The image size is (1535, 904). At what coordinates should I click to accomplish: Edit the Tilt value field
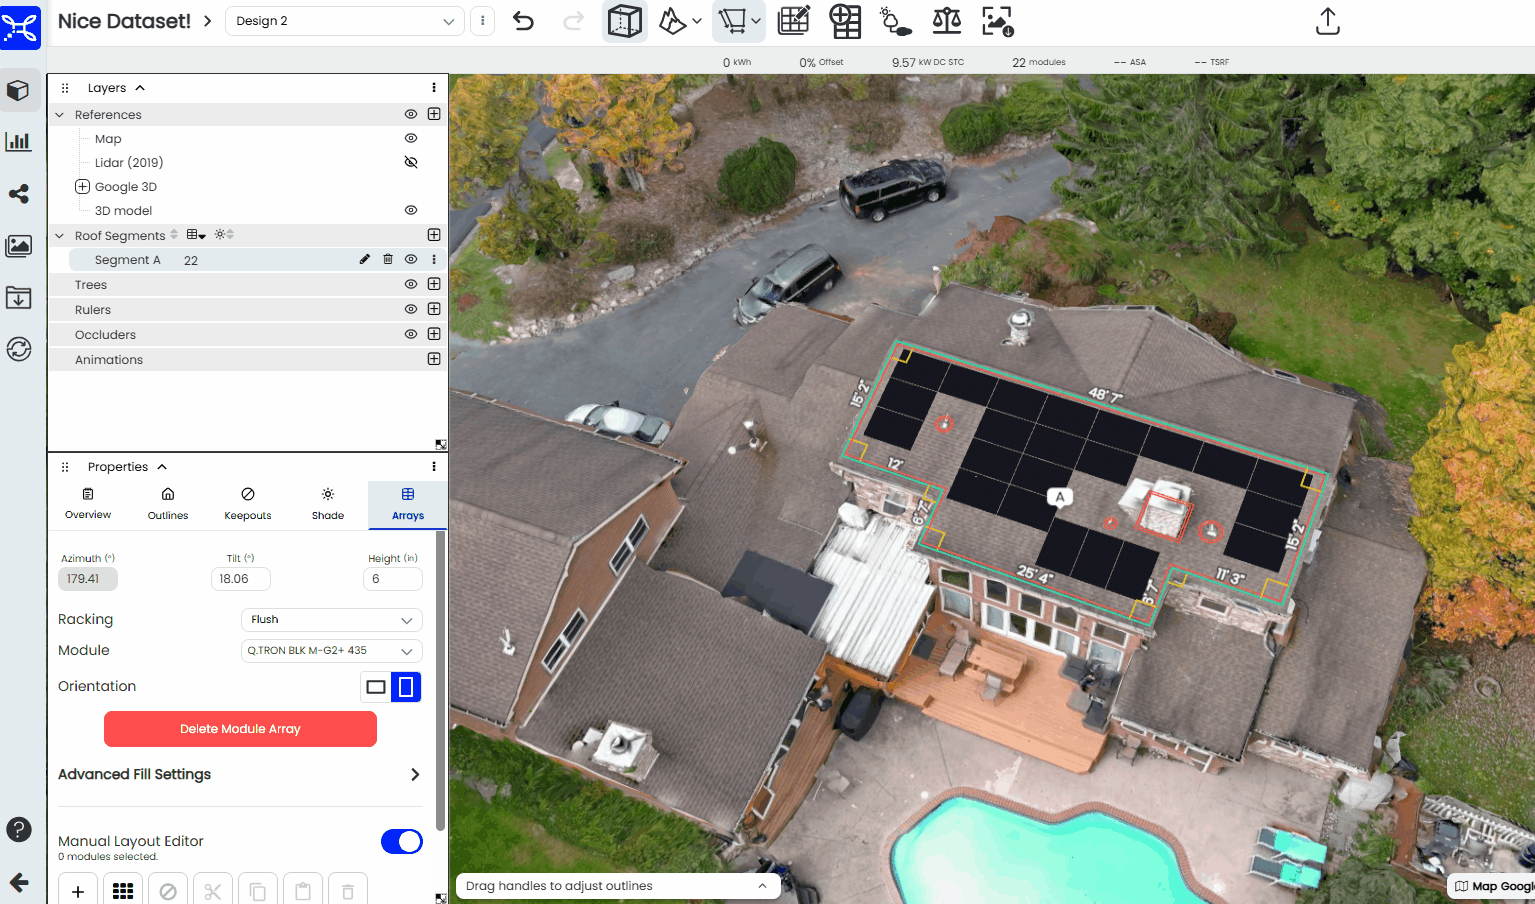pyautogui.click(x=240, y=578)
